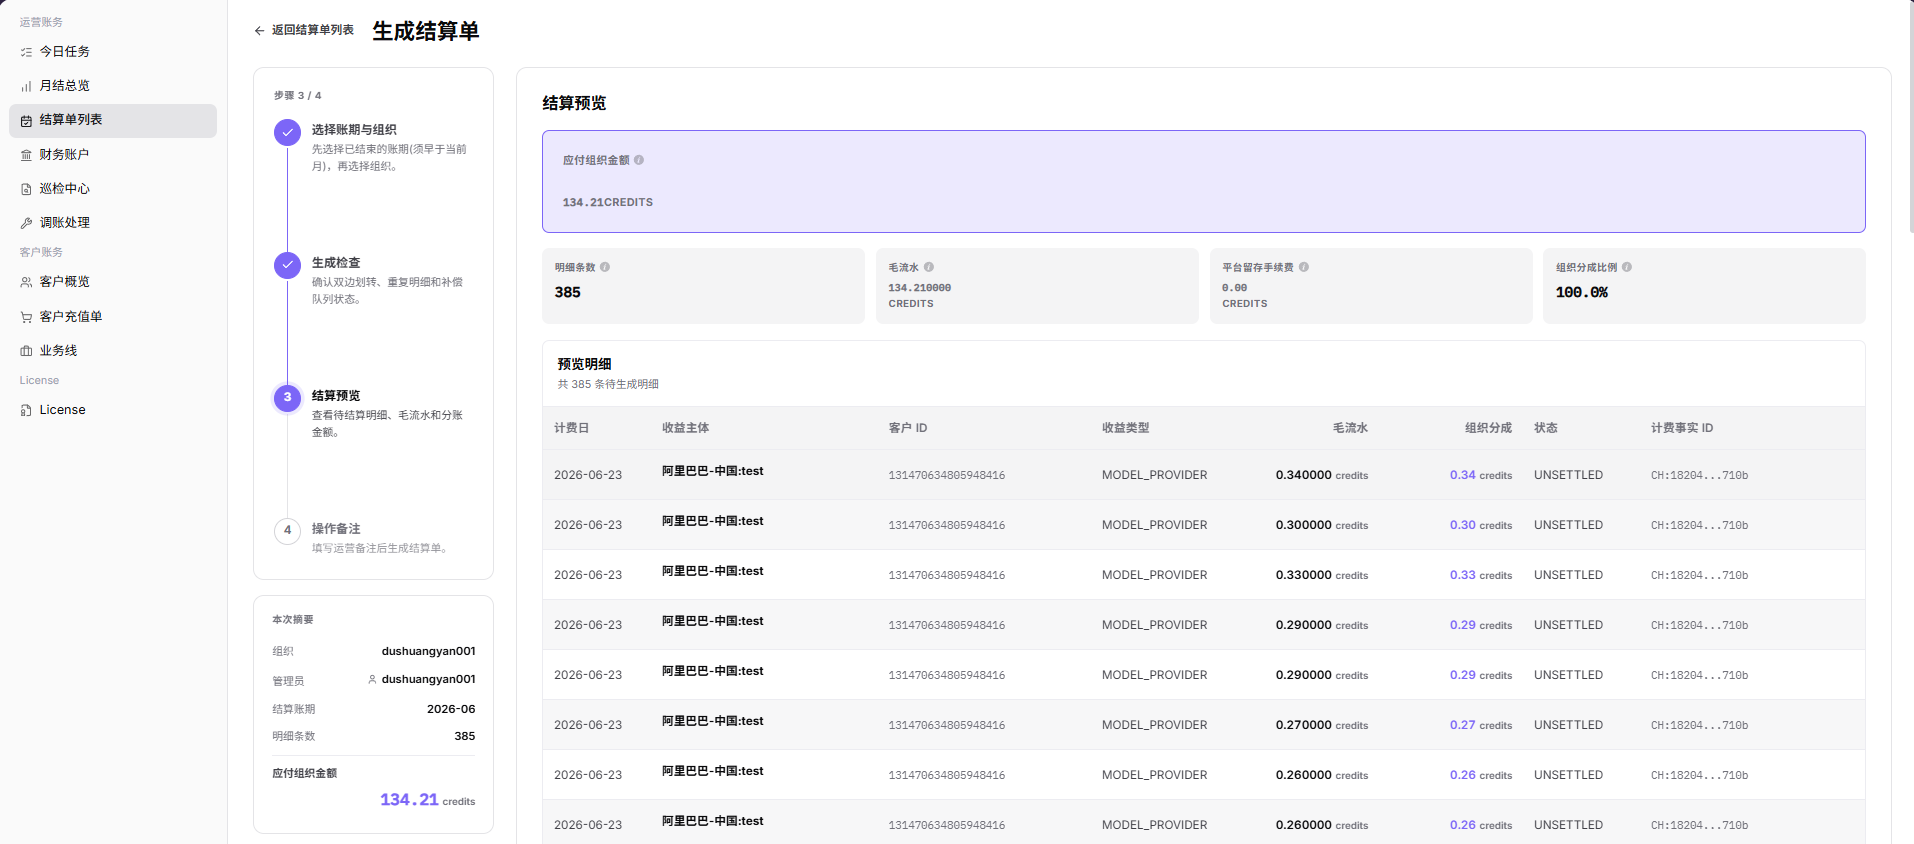This screenshot has width=1914, height=844.
Task: Open 客户充值单 sidebar item
Action: point(113,317)
